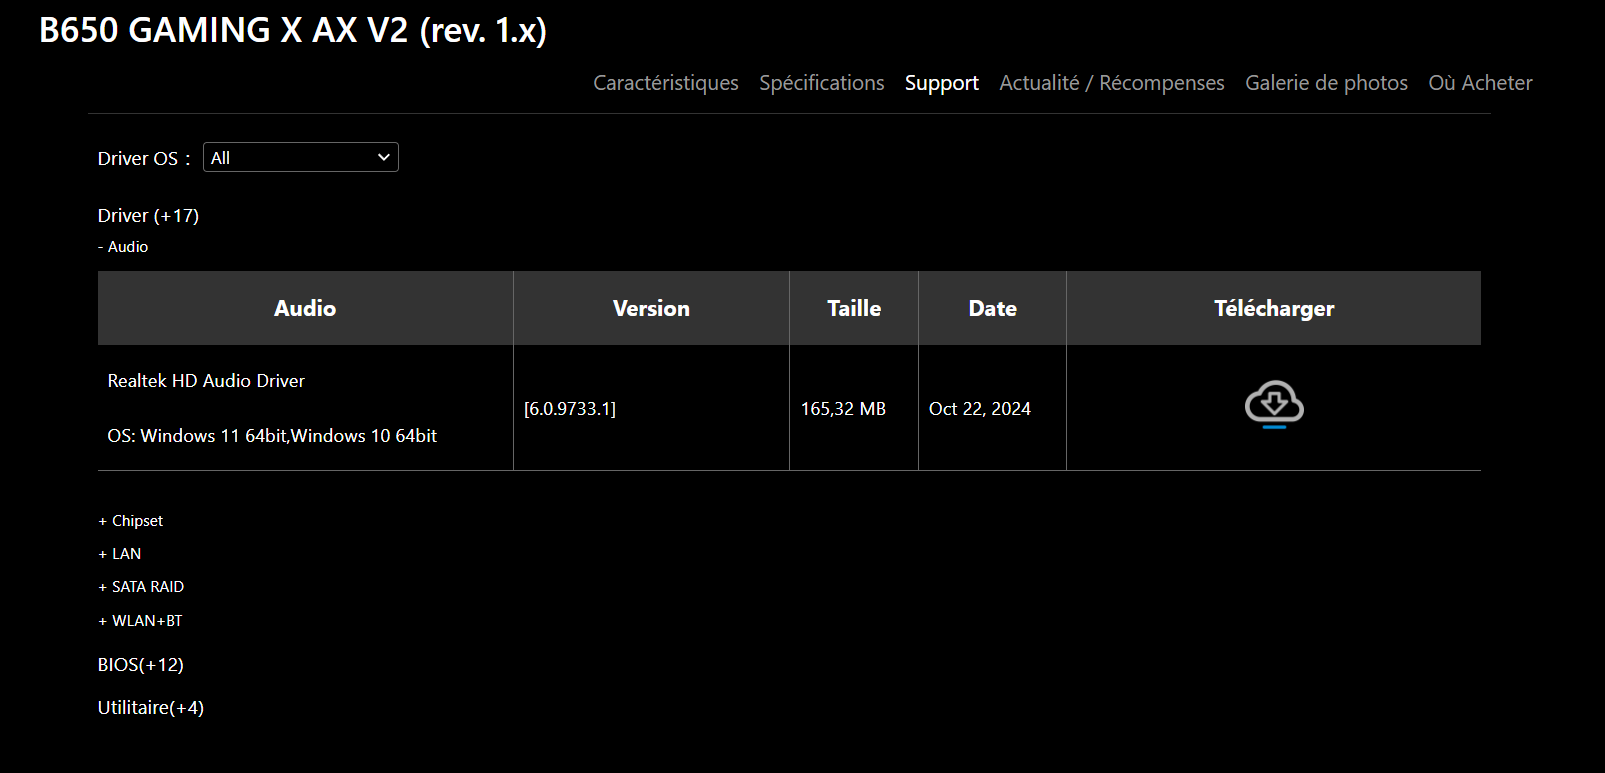Click the version number [6.0.9733.1]

pos(570,409)
